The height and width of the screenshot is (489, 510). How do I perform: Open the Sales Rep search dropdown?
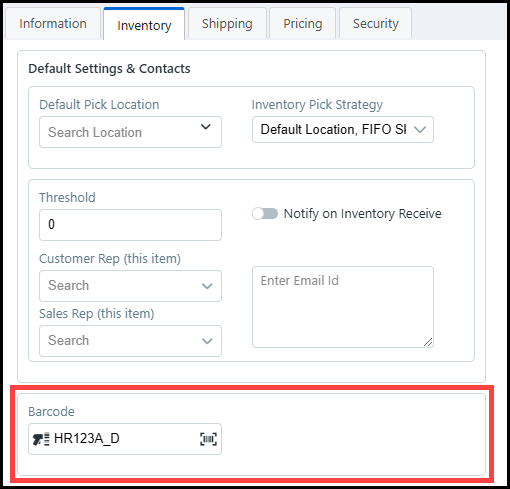(x=130, y=341)
